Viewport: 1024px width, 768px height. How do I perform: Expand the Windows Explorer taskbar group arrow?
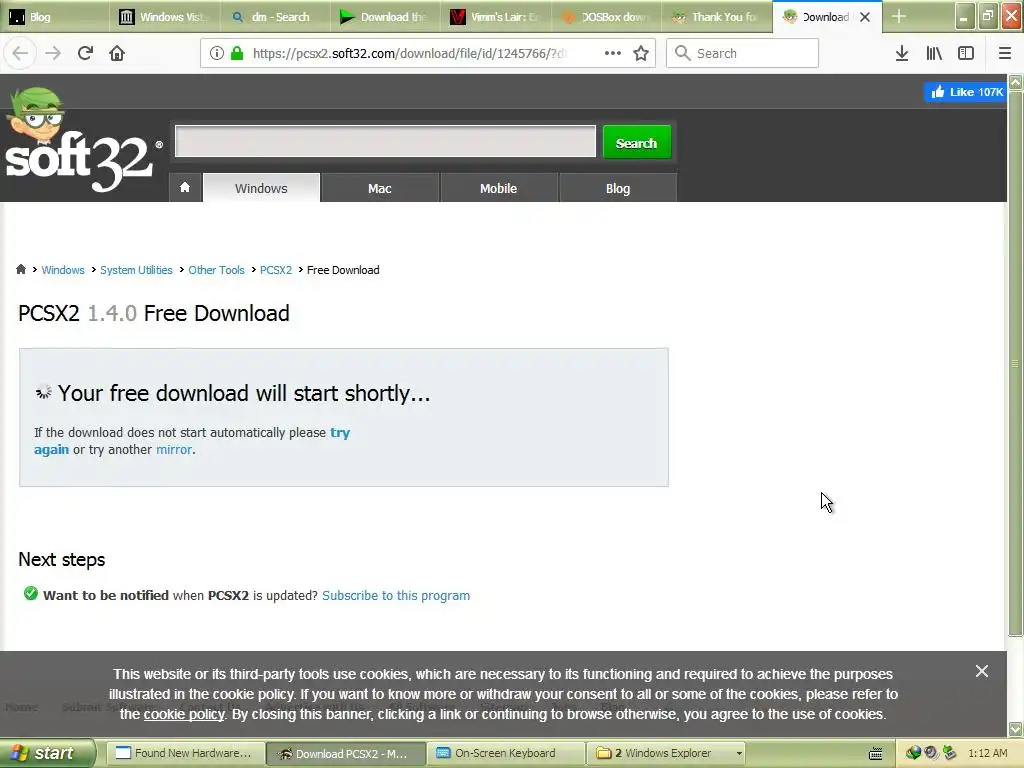[x=739, y=754]
